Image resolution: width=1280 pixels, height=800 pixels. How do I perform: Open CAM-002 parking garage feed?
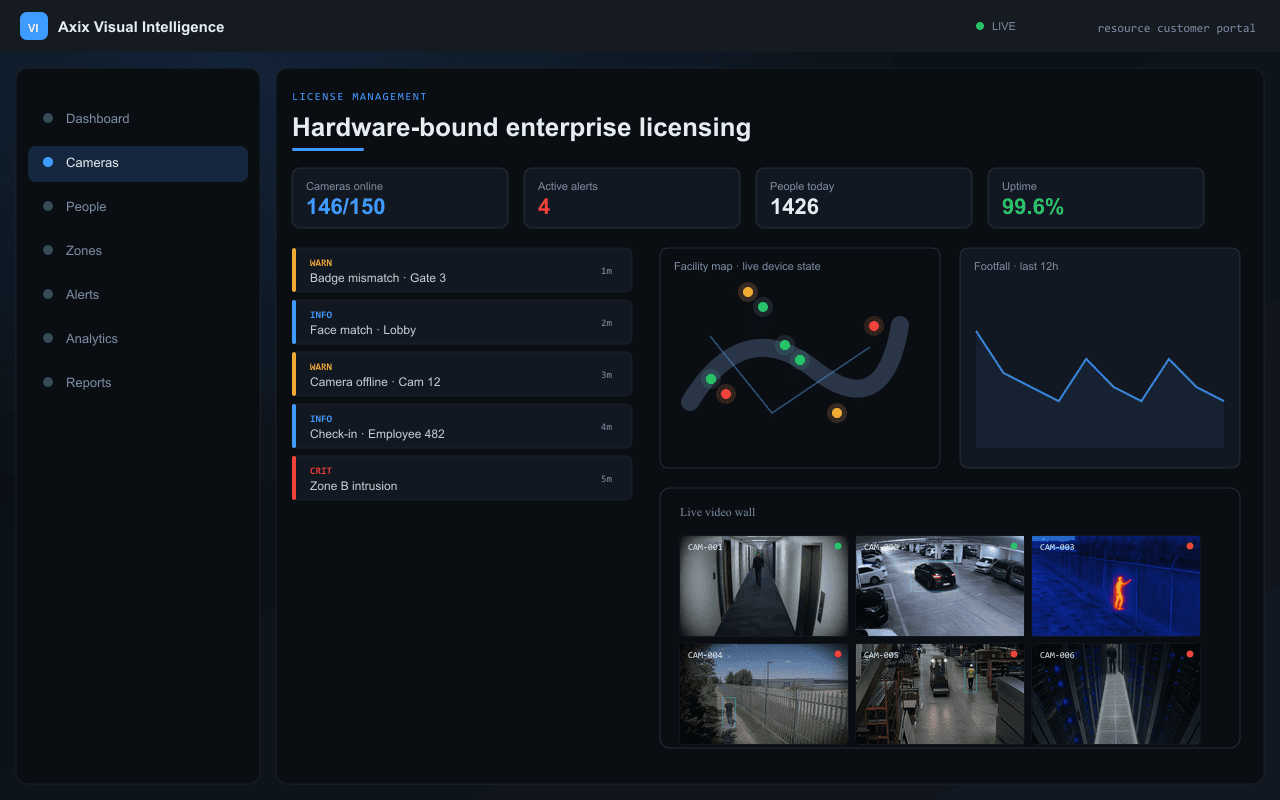click(940, 586)
